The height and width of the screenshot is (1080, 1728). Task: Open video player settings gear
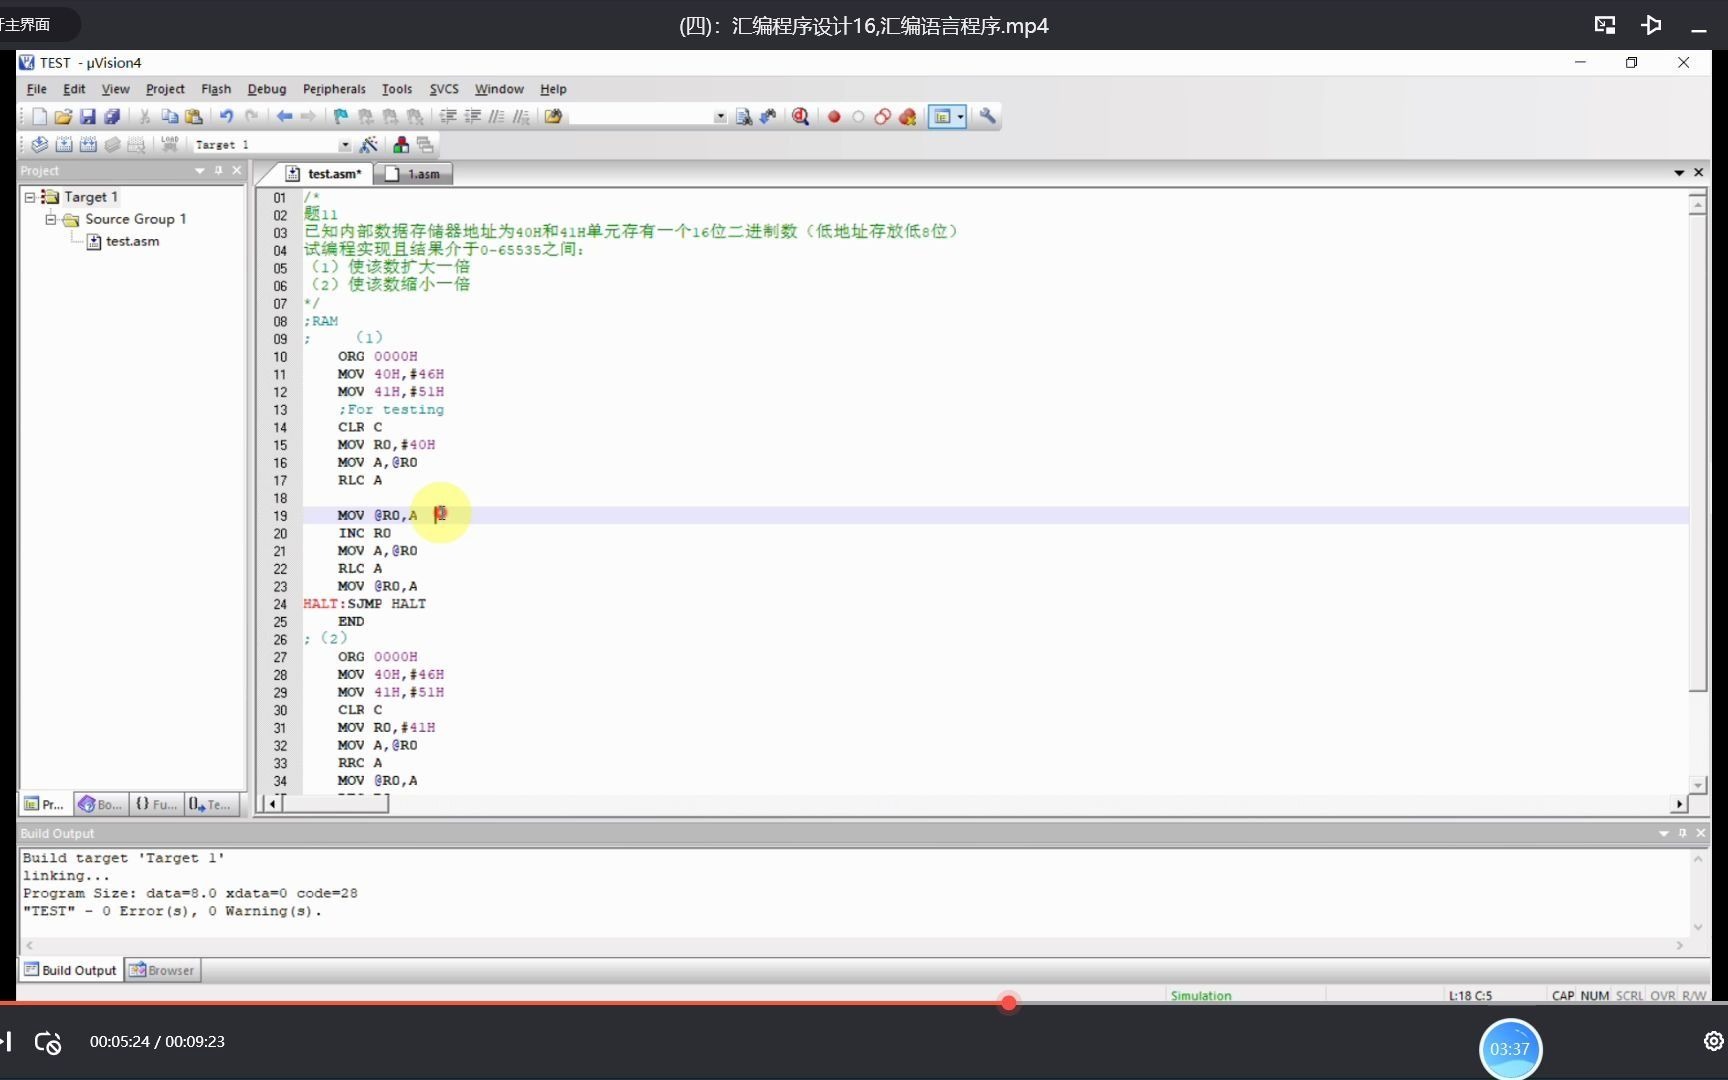pyautogui.click(x=1713, y=1042)
